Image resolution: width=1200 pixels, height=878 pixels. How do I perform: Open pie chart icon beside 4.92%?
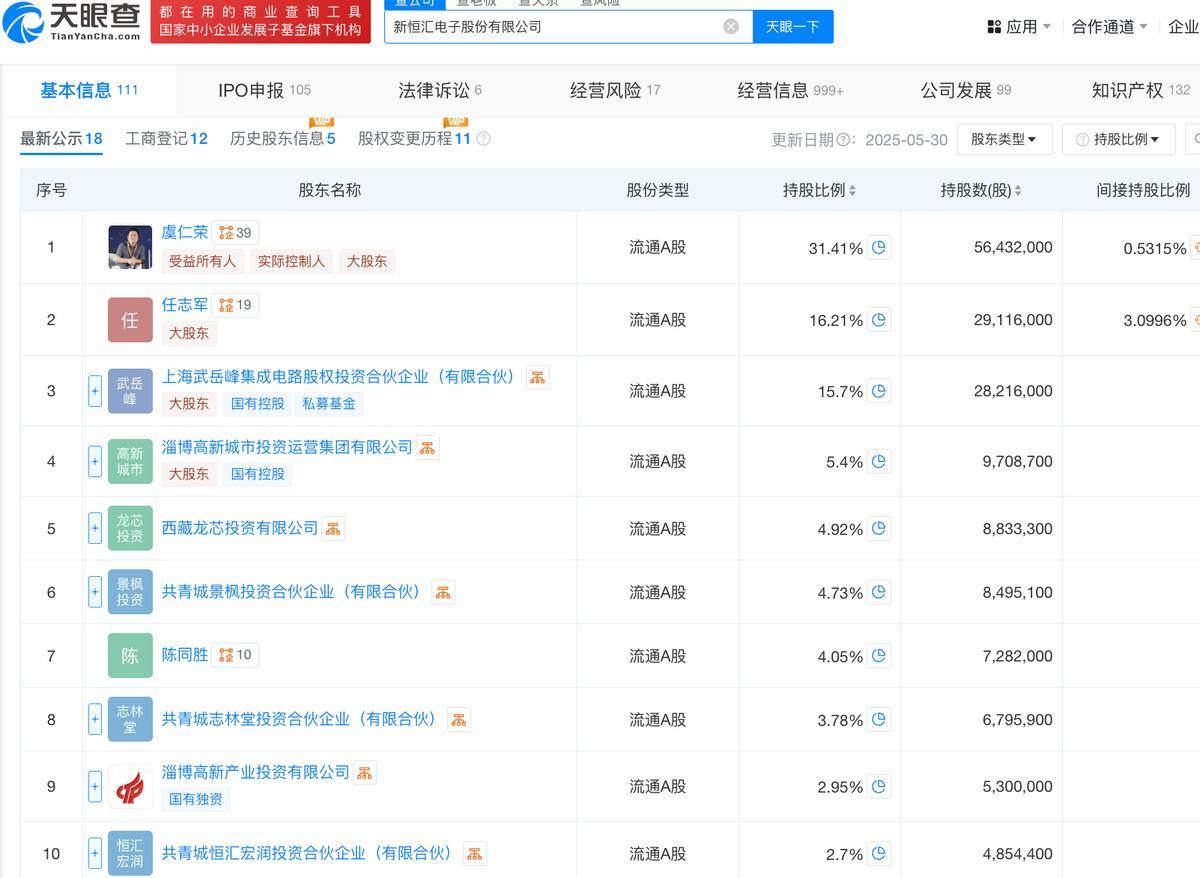pos(879,529)
